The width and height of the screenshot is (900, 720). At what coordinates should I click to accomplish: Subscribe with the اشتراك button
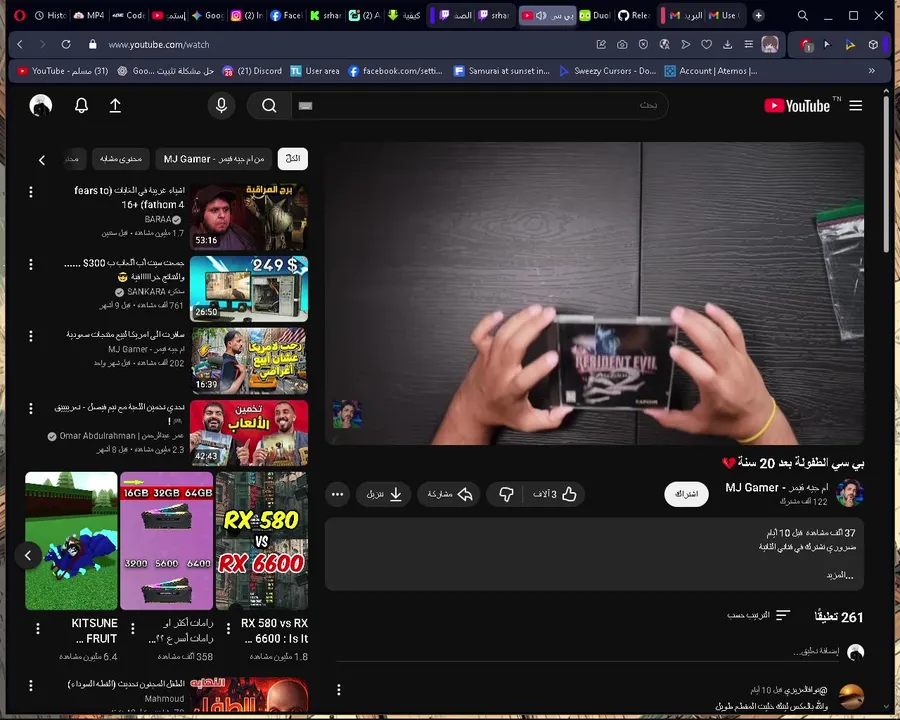click(x=686, y=494)
